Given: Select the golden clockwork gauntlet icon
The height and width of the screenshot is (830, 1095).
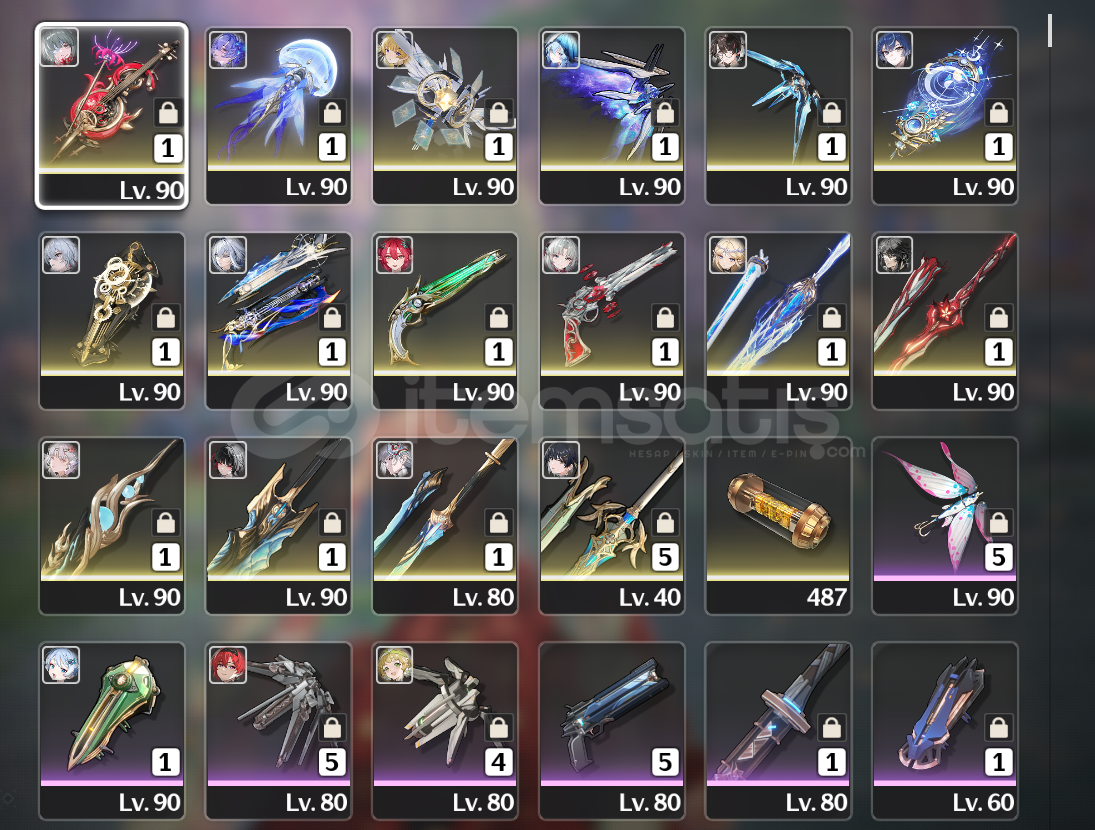Looking at the screenshot, I should tap(112, 320).
